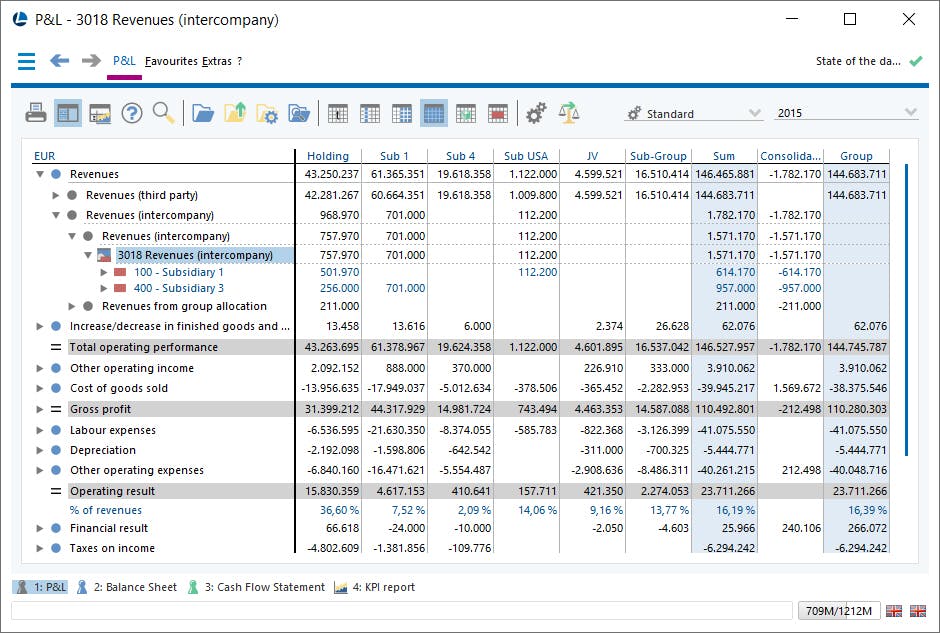Click the folder with green arrow icon

click(235, 113)
